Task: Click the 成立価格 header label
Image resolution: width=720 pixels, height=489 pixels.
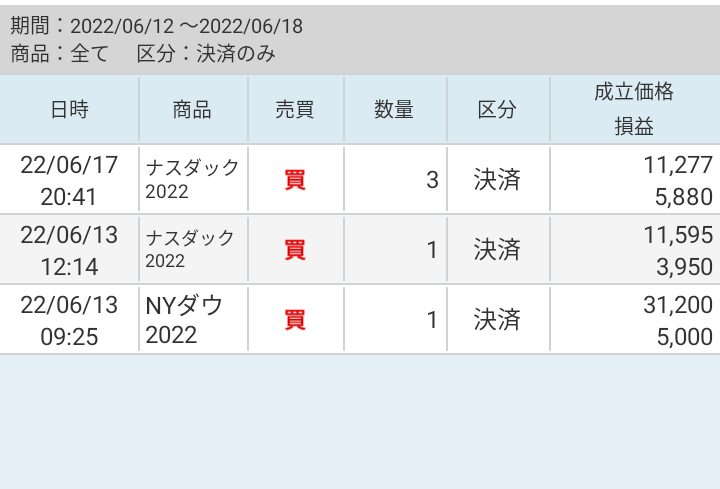Action: (x=634, y=93)
